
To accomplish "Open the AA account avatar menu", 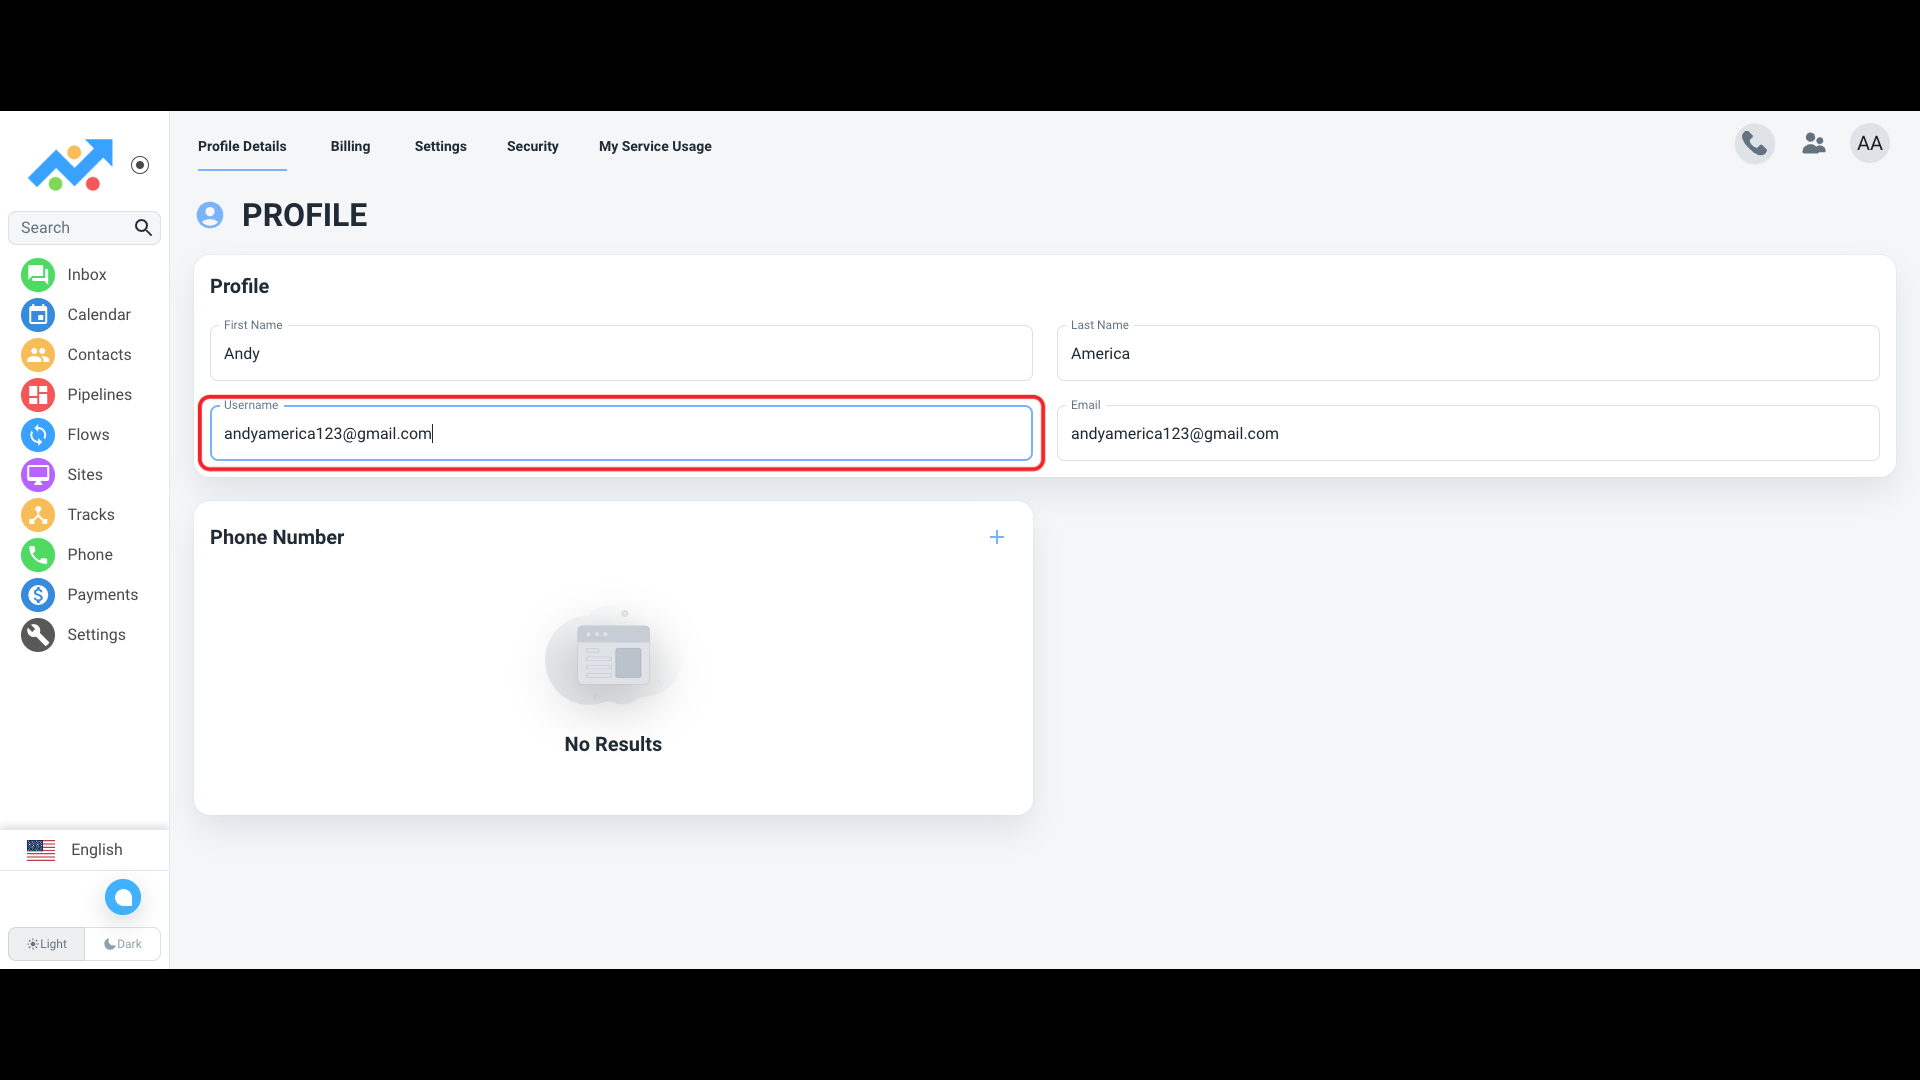I will (x=1869, y=144).
